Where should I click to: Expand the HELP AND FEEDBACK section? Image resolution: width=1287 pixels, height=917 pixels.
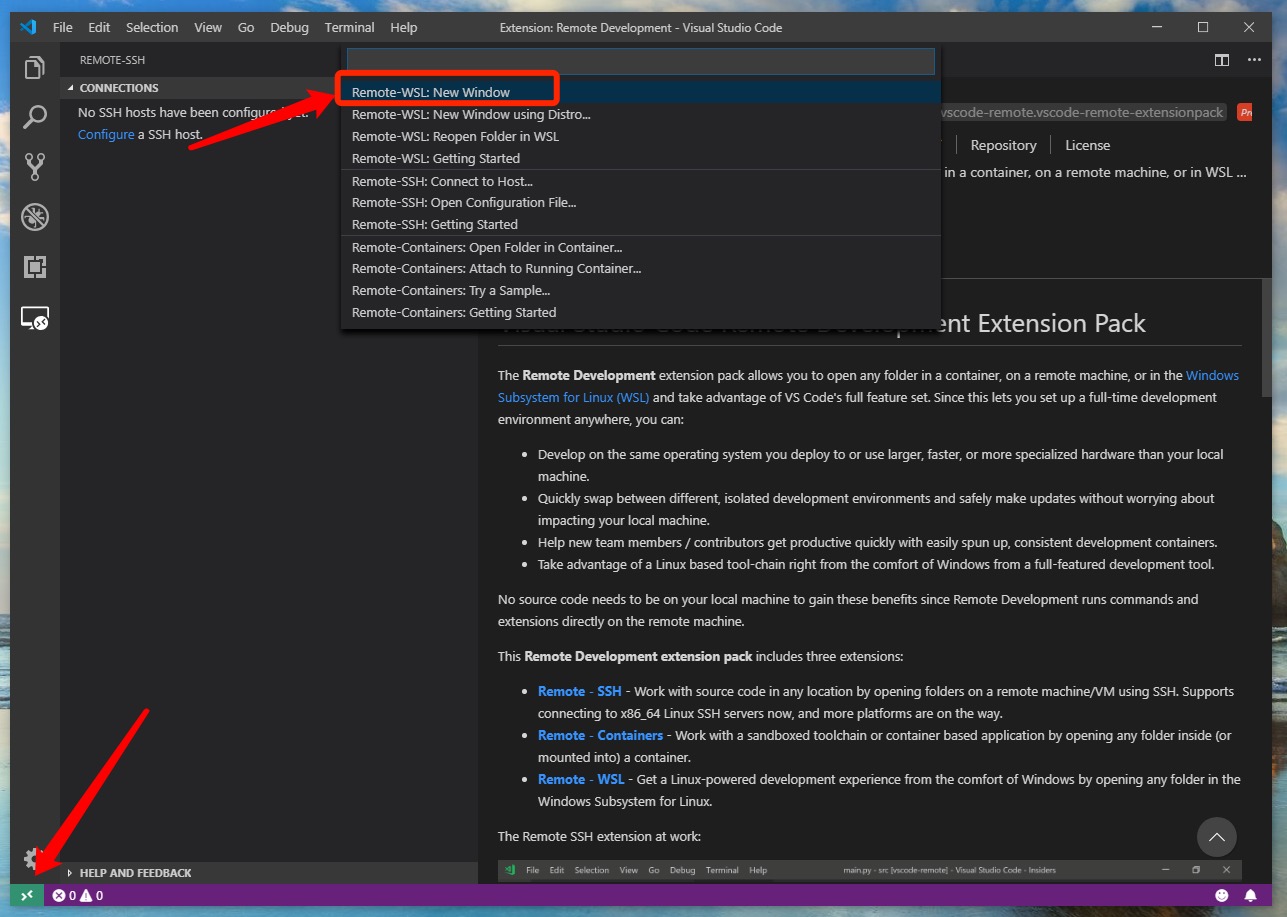click(269, 873)
